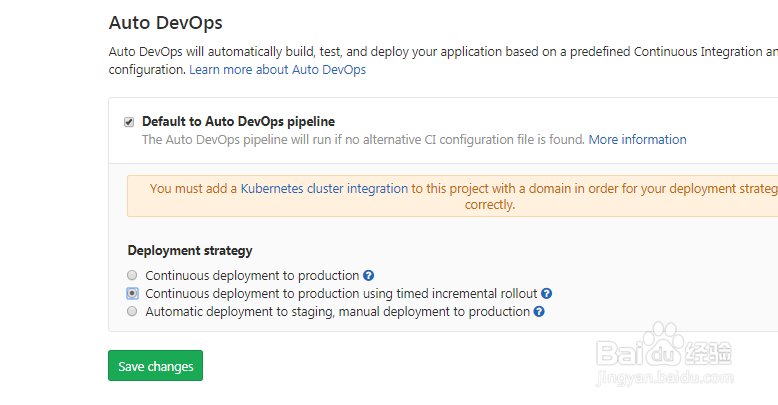Open help icon for timed incremental rollout
778x405 pixels.
click(546, 294)
